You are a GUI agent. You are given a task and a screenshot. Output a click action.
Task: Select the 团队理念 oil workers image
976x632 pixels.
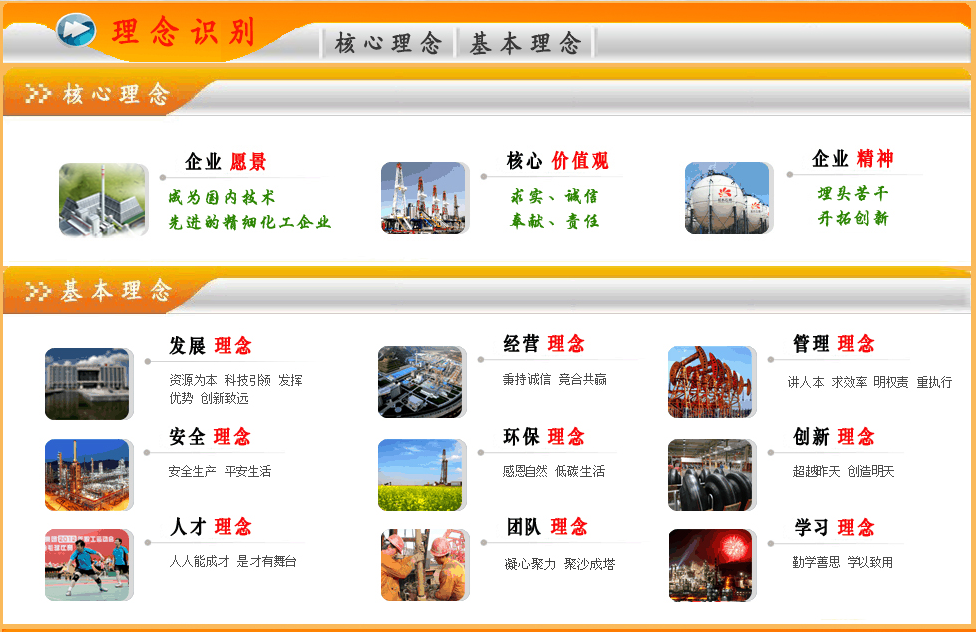[x=423, y=564]
